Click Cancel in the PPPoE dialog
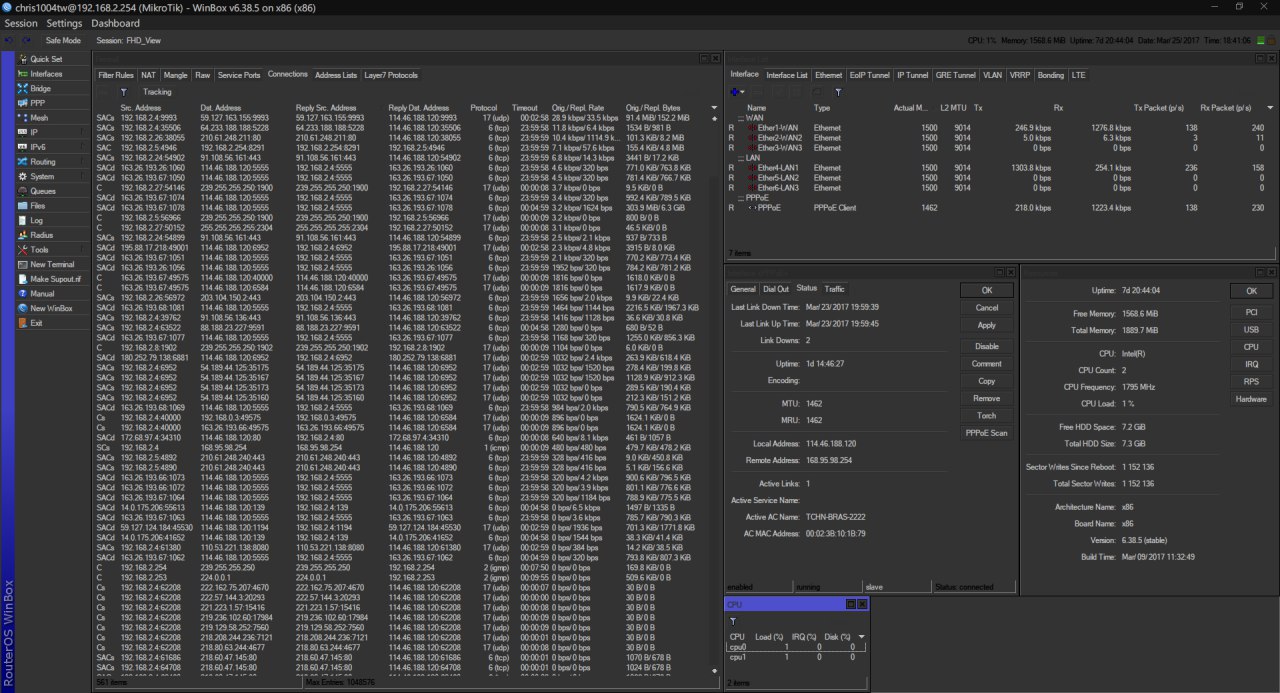The image size is (1280, 693). pyautogui.click(x=987, y=308)
